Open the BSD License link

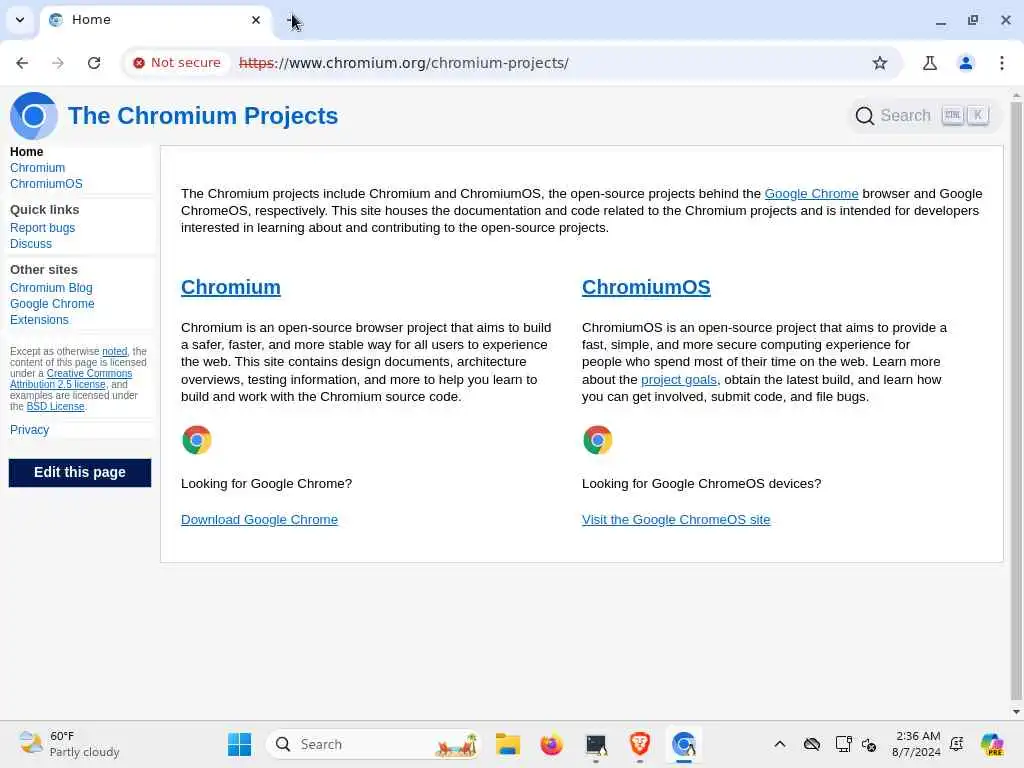point(56,406)
